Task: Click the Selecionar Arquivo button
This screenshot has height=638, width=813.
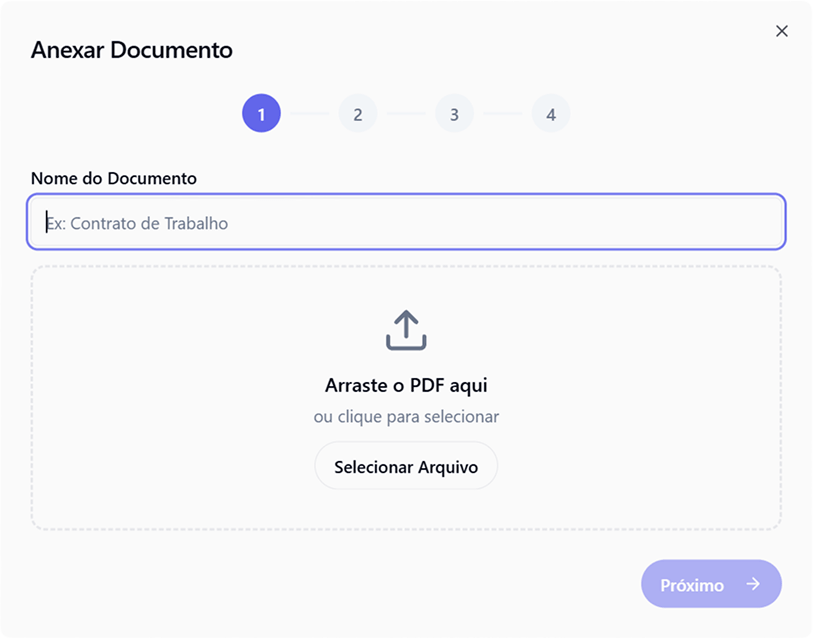Action: point(406,466)
